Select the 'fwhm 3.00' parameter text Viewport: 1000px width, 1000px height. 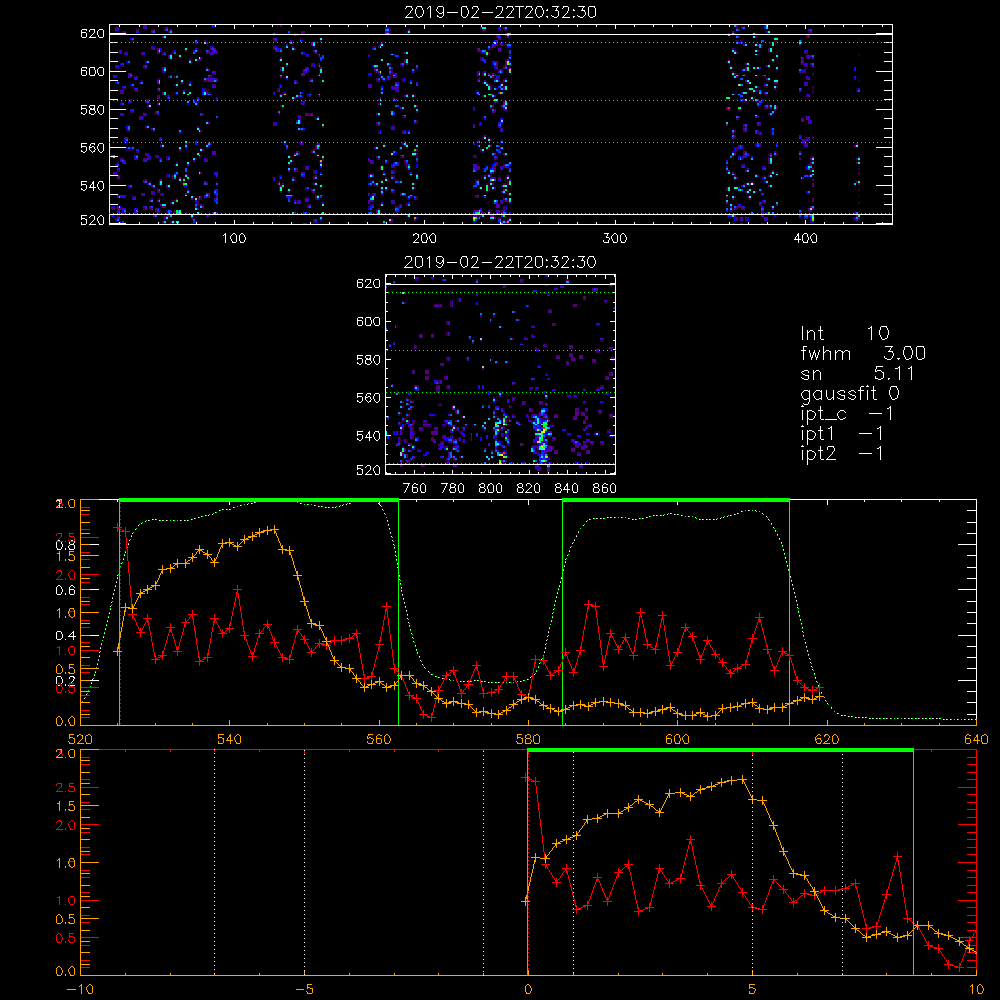863,353
